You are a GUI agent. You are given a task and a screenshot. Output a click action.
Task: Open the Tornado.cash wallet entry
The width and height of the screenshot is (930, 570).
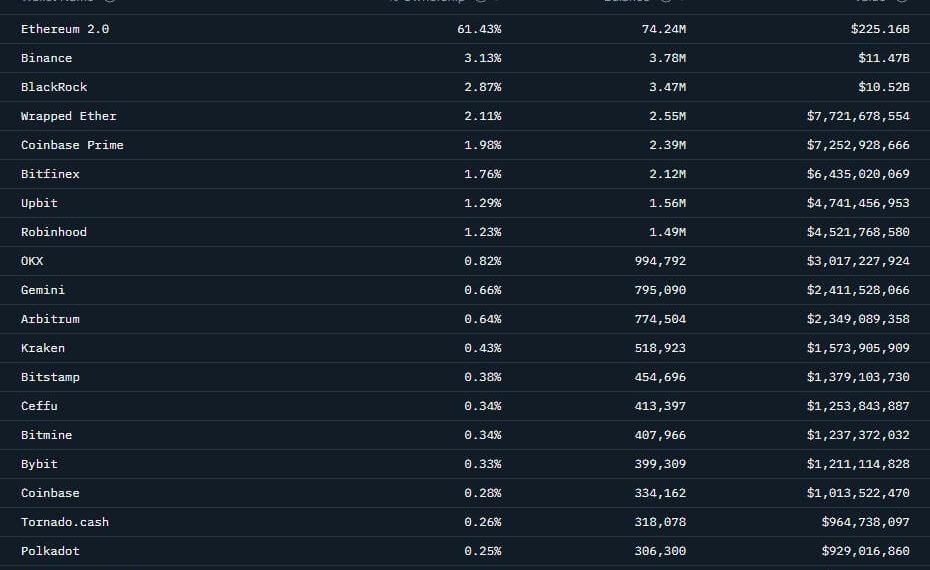(65, 522)
